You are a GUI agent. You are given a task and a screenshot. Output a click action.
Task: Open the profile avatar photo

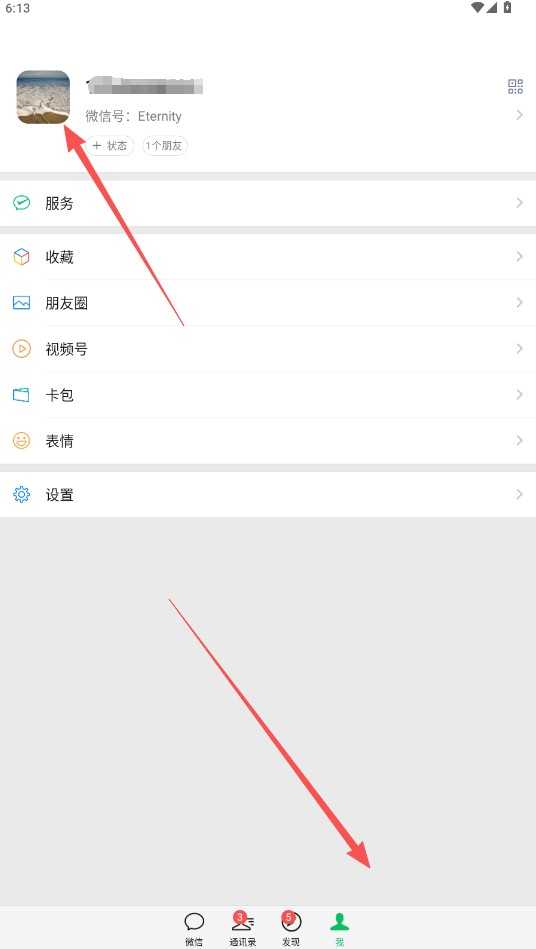(43, 97)
